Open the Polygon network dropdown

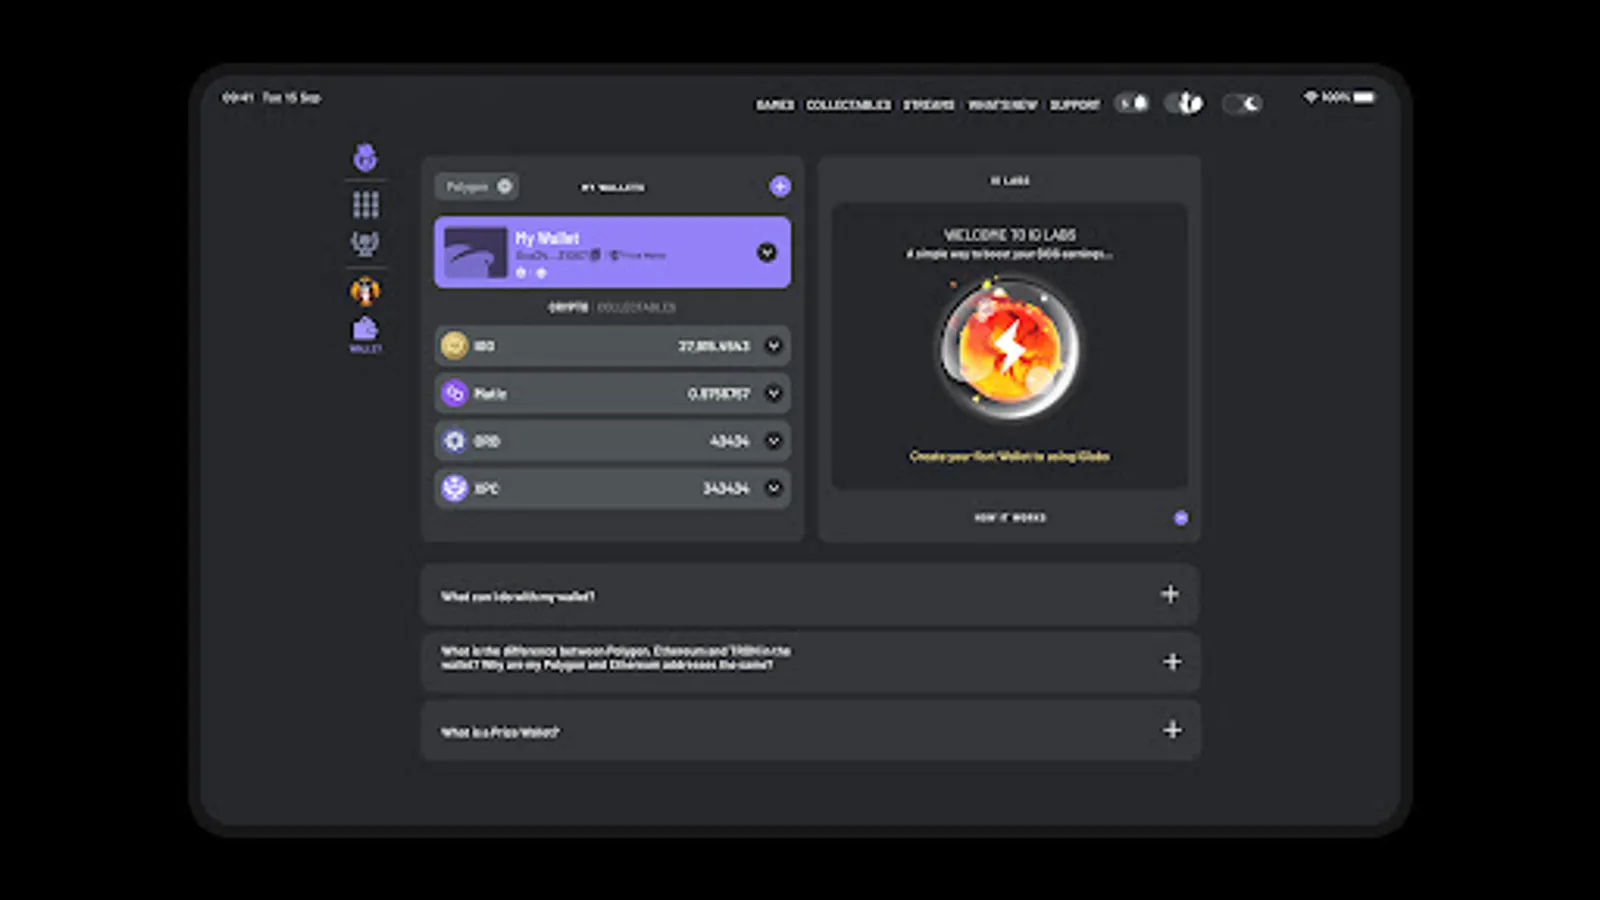click(x=476, y=186)
